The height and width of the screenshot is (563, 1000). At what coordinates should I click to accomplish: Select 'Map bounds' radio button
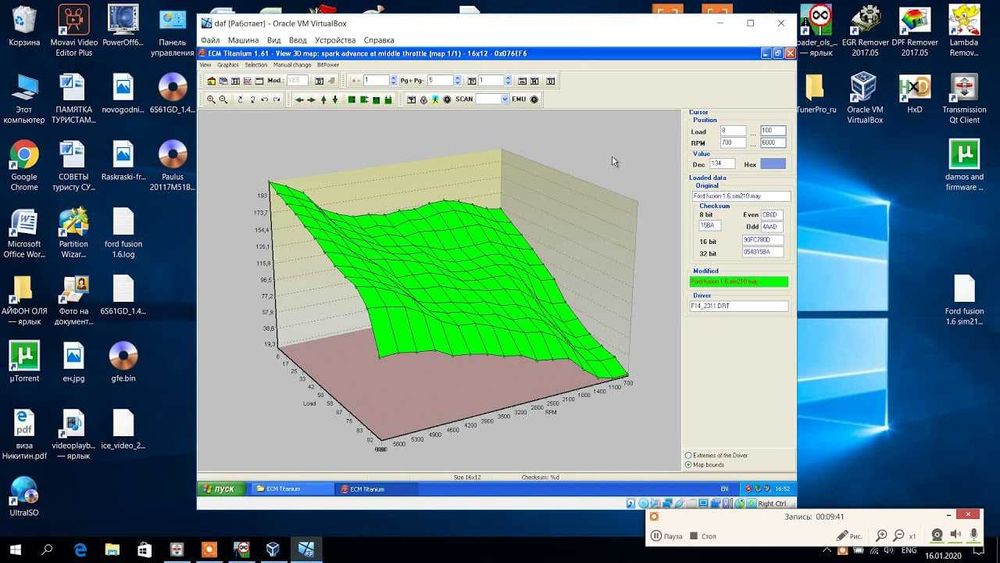coord(688,465)
